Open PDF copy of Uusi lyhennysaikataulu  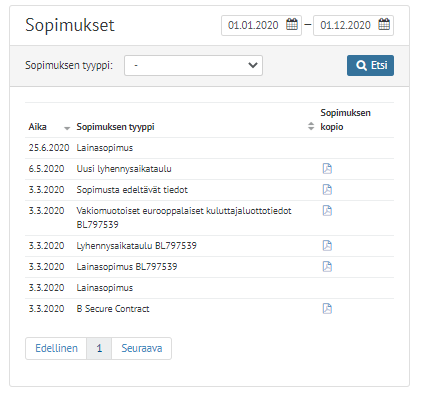click(x=327, y=169)
